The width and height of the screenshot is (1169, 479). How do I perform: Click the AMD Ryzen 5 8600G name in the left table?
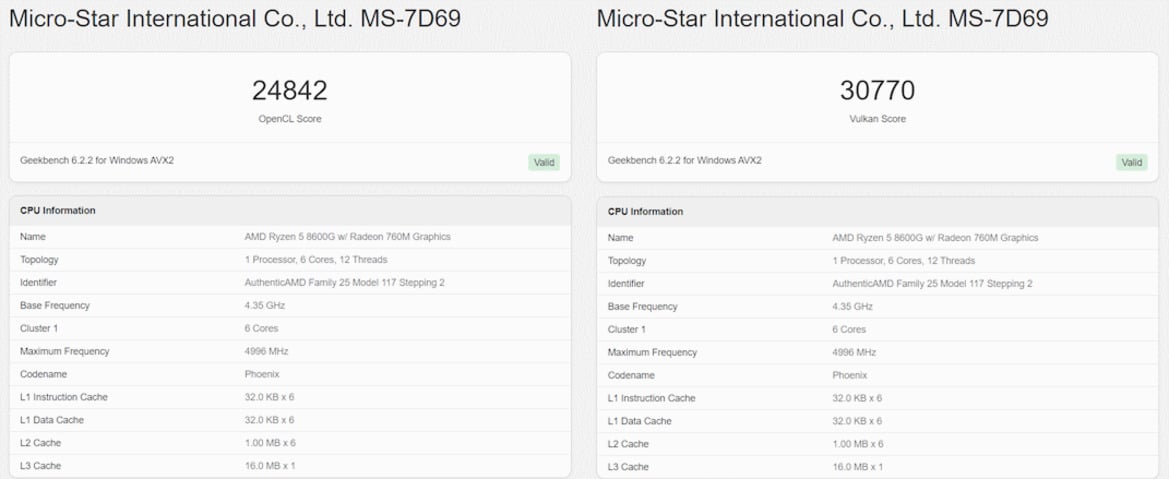click(347, 237)
